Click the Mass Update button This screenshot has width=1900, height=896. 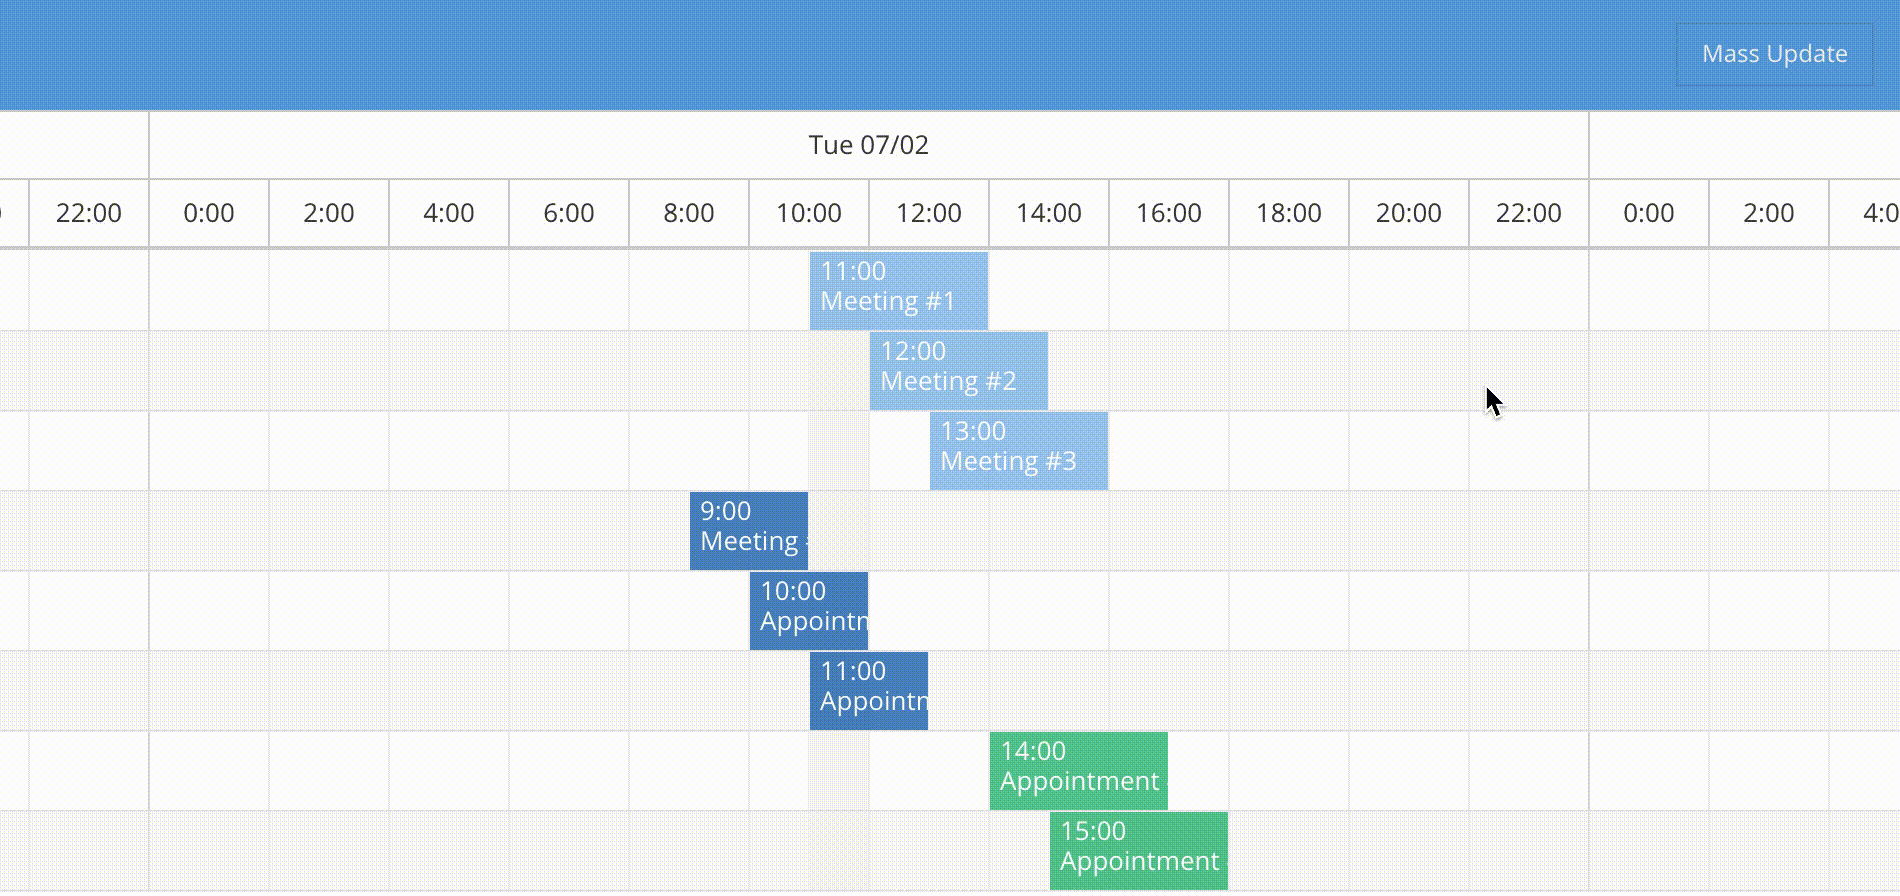tap(1774, 54)
